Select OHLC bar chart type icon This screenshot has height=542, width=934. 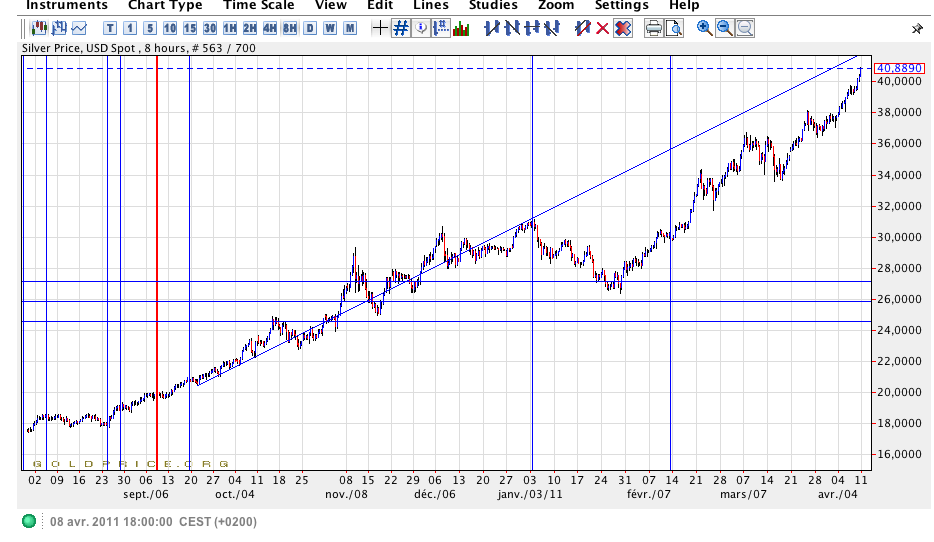pyautogui.click(x=59, y=28)
